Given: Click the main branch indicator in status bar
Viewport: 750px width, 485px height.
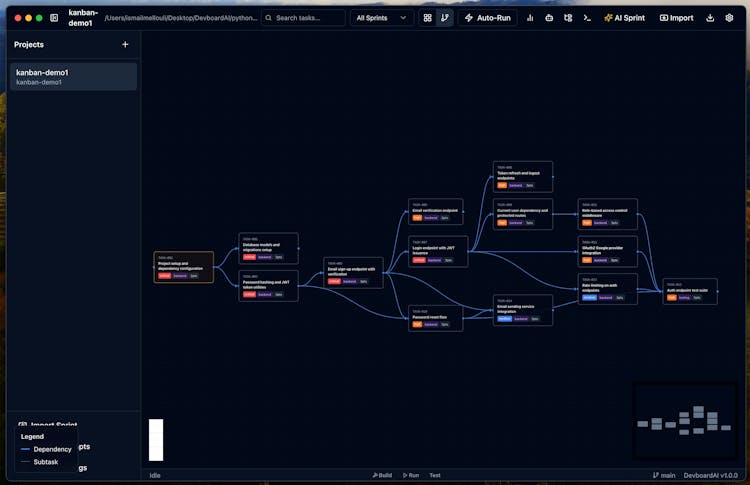Looking at the screenshot, I should [x=664, y=475].
